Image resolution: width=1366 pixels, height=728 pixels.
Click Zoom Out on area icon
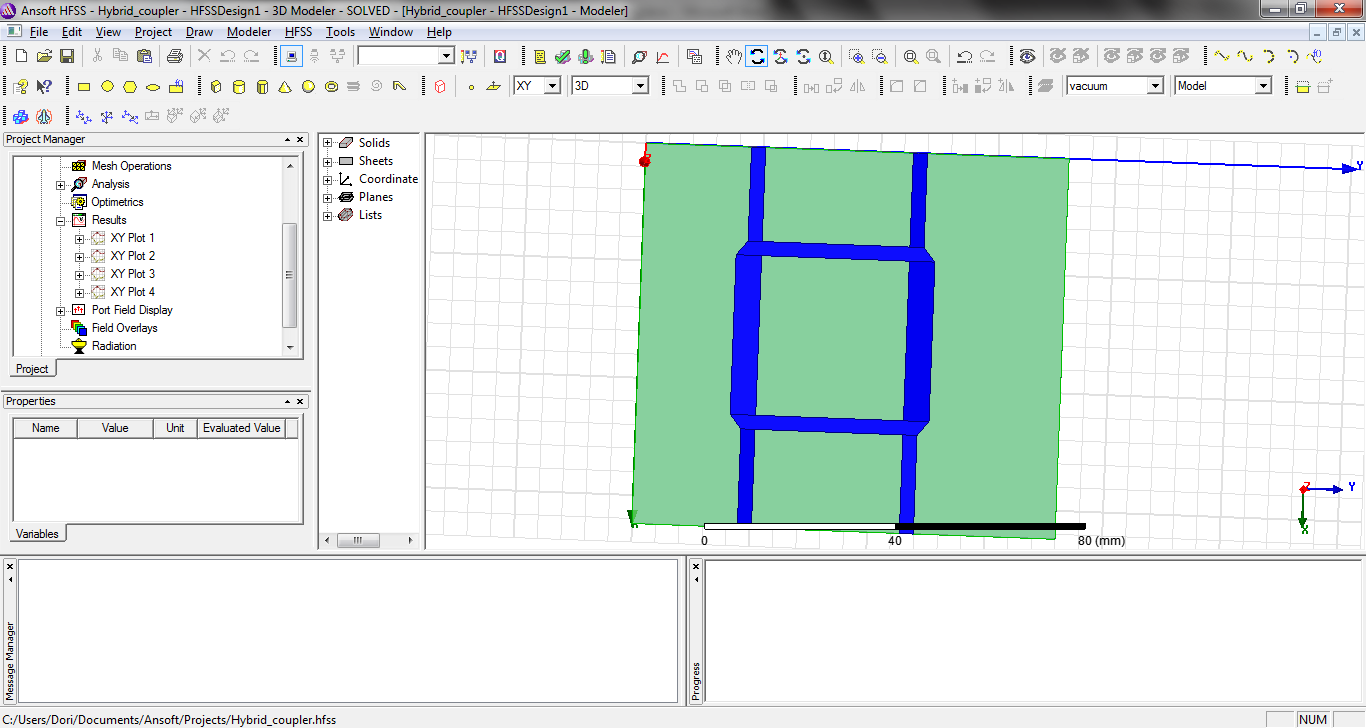[879, 56]
